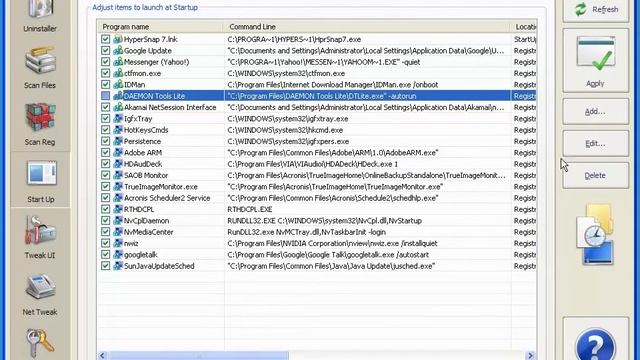
Task: Click the HyperSnap 7.lnk program icon
Action: click(x=118, y=39)
